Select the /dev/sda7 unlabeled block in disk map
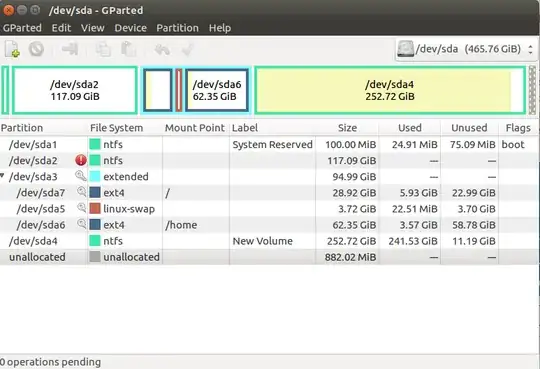 point(158,90)
